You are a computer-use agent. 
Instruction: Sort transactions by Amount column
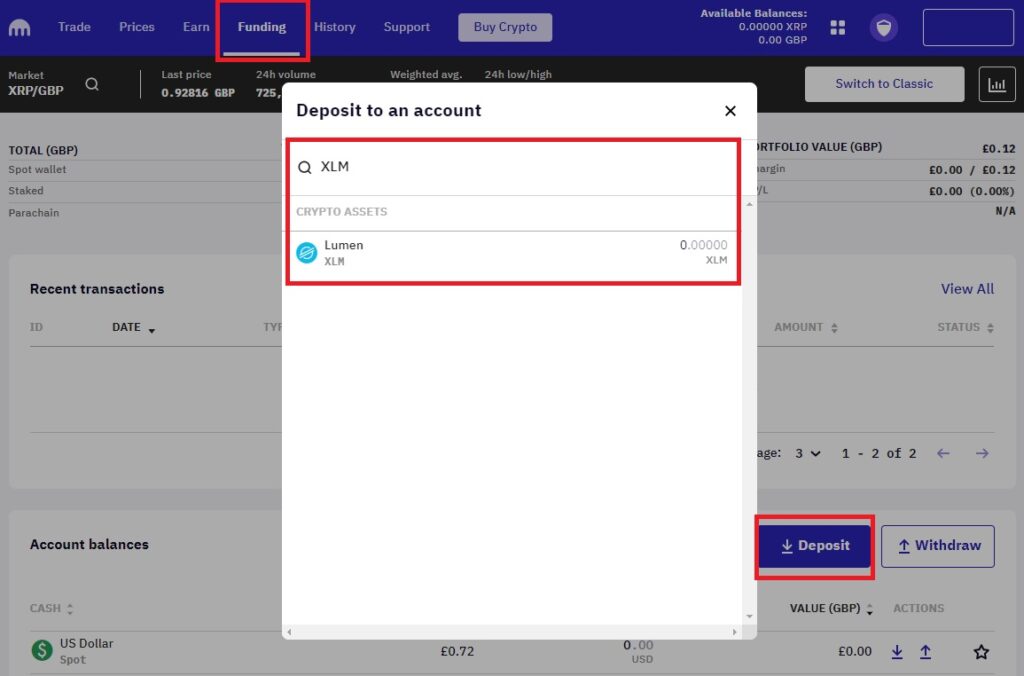[805, 327]
